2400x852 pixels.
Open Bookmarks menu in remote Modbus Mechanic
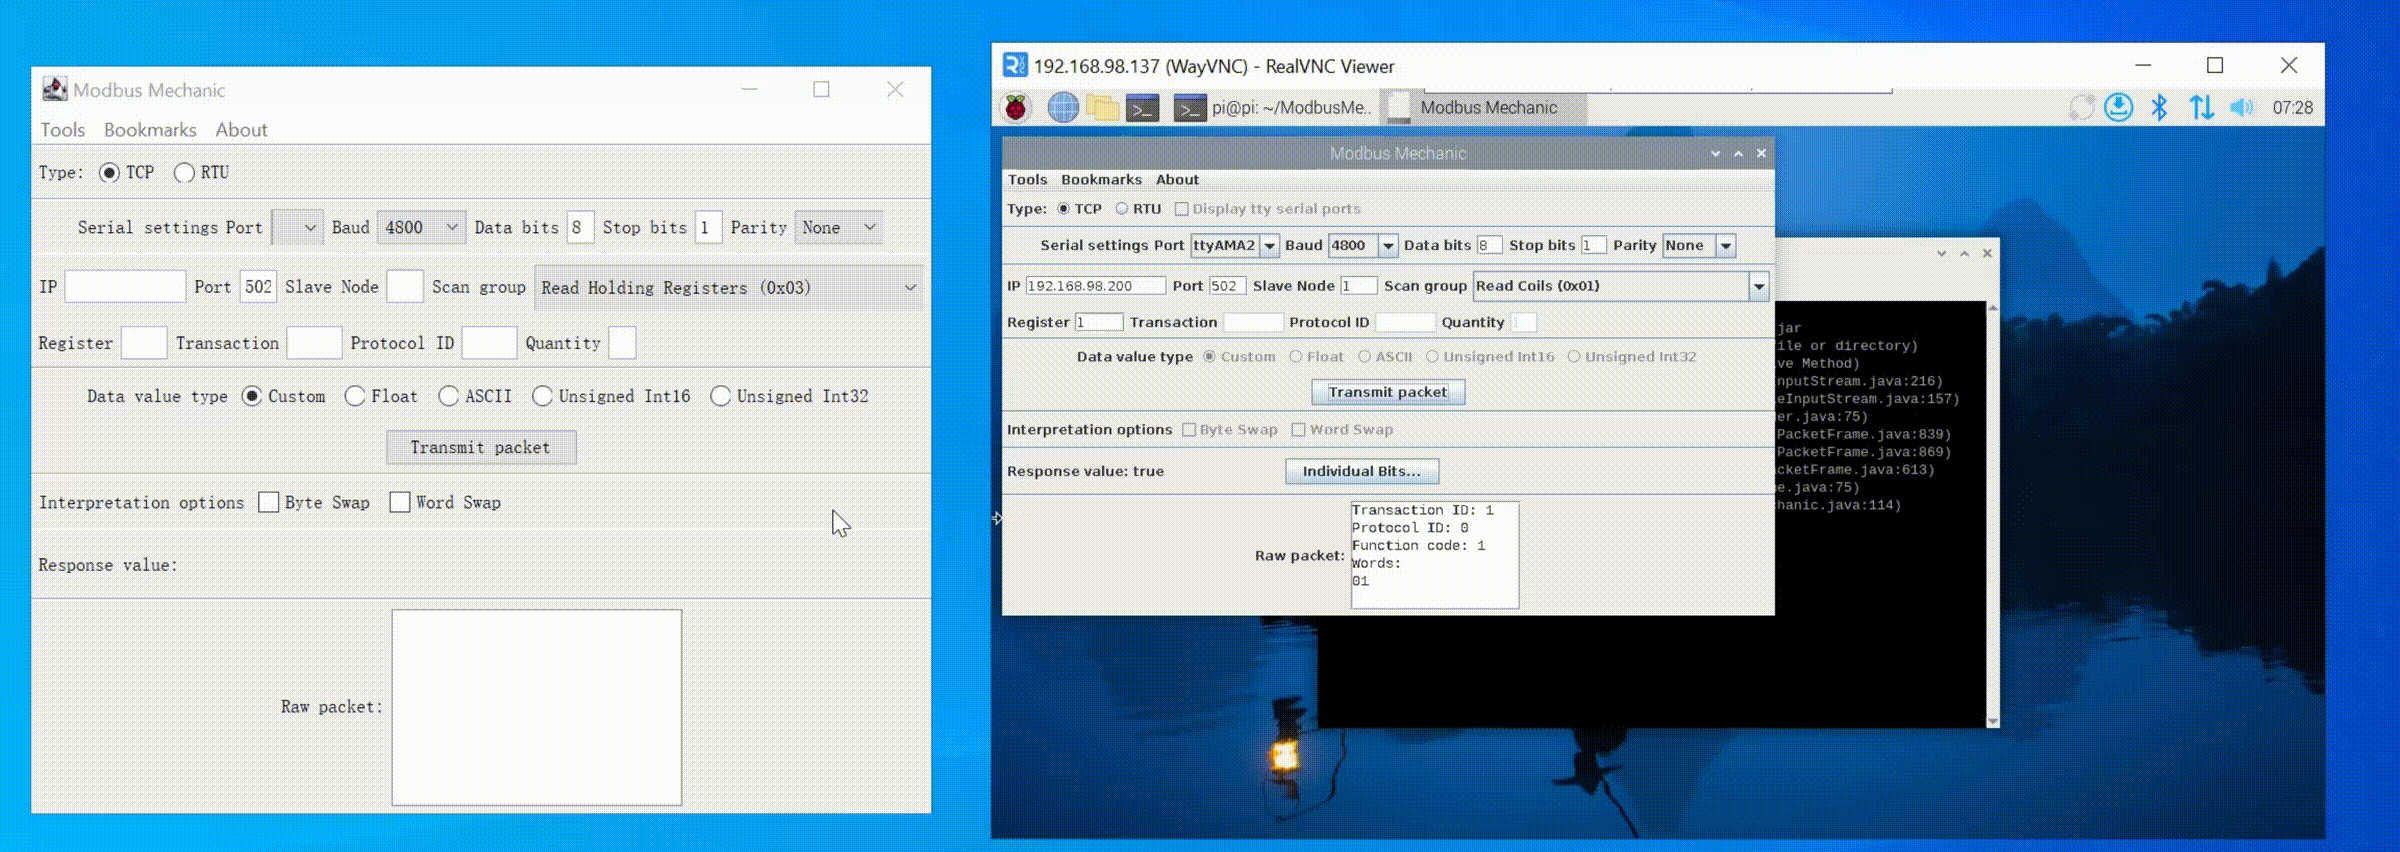click(x=1101, y=180)
